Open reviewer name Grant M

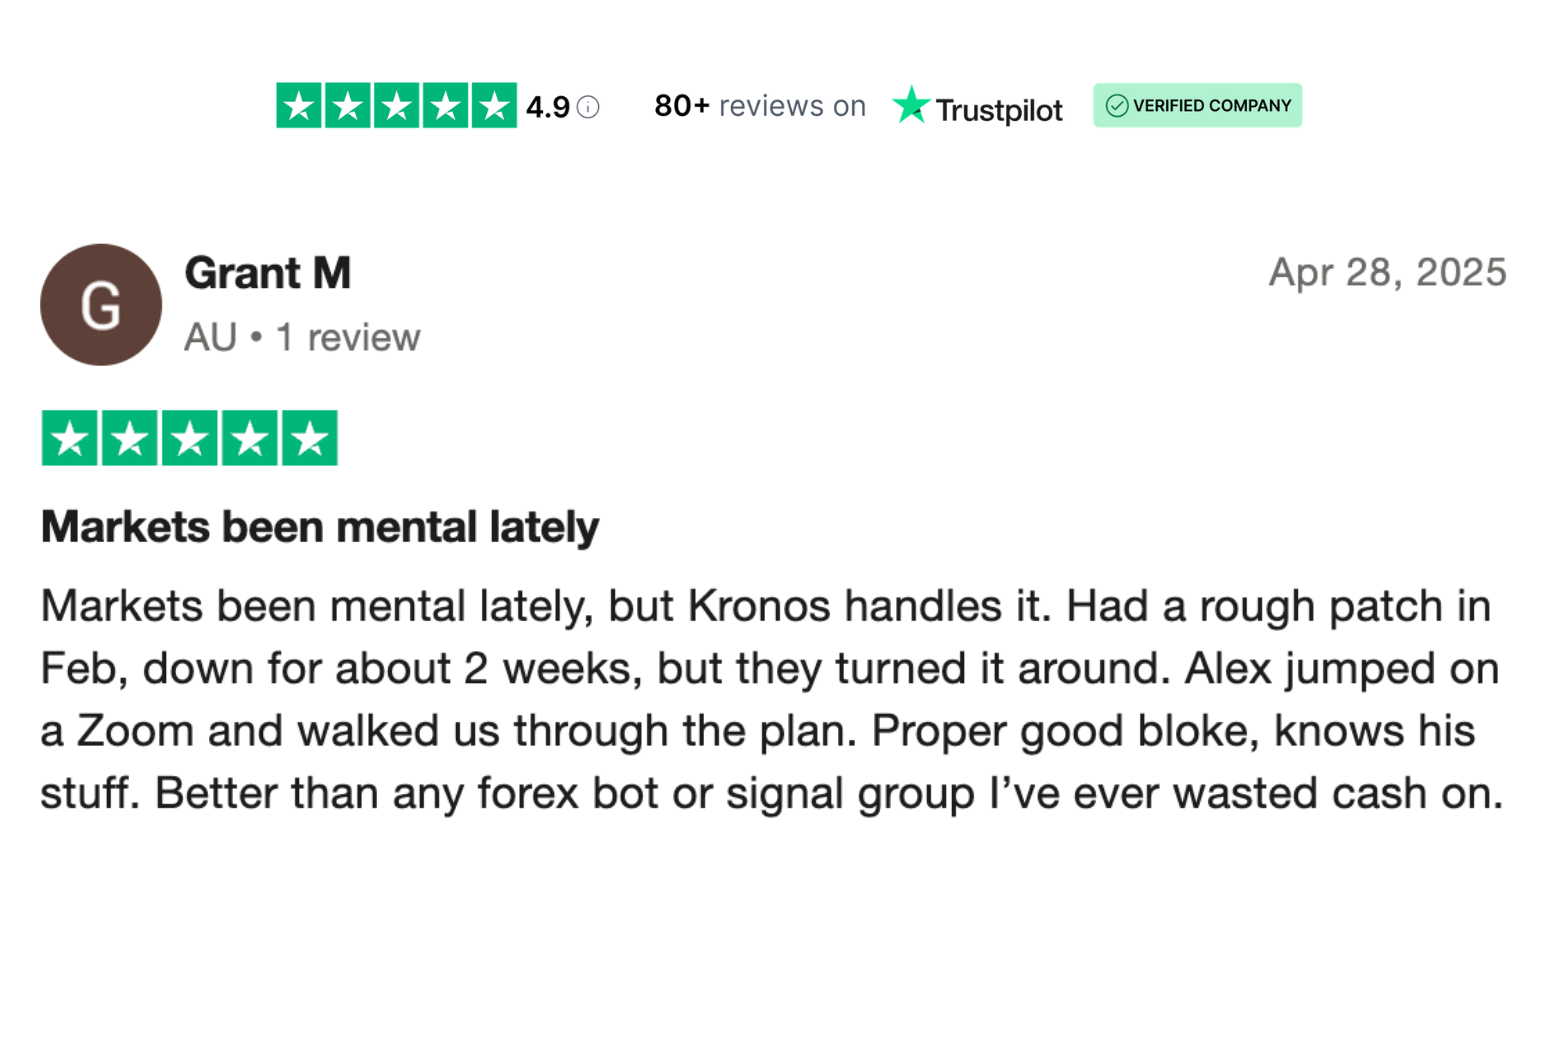[x=268, y=273]
